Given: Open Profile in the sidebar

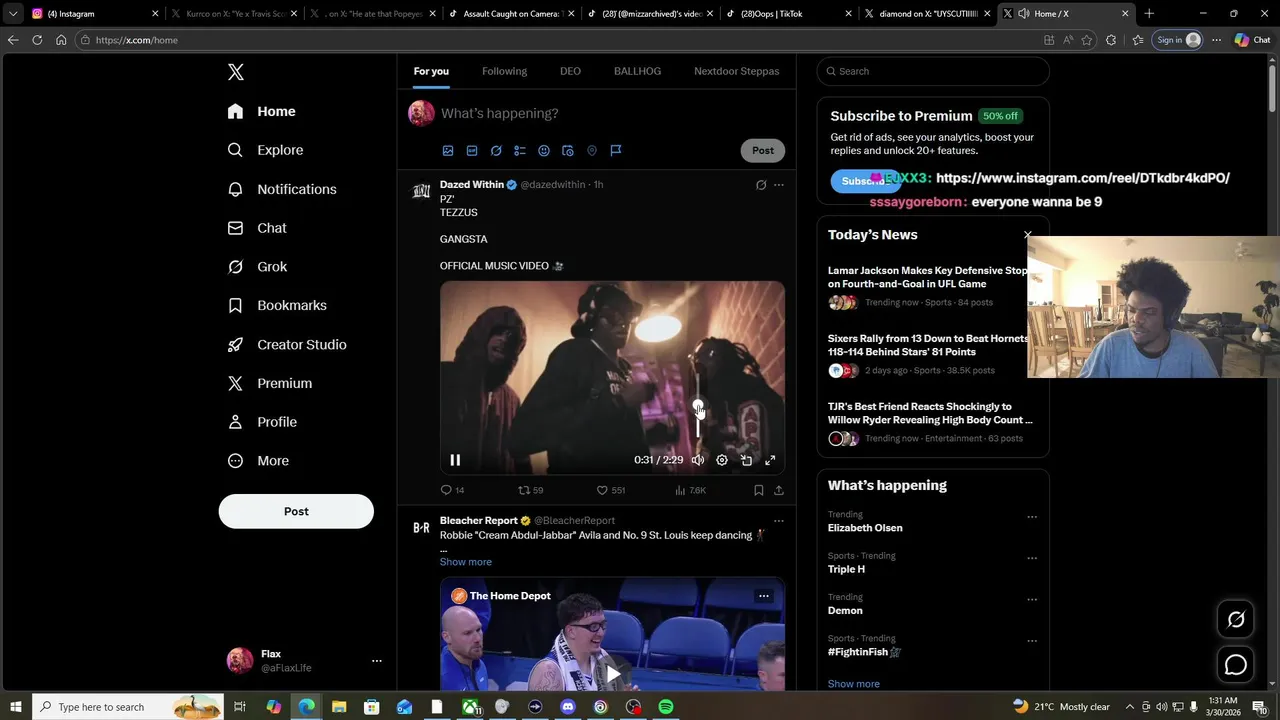Looking at the screenshot, I should click(262, 422).
